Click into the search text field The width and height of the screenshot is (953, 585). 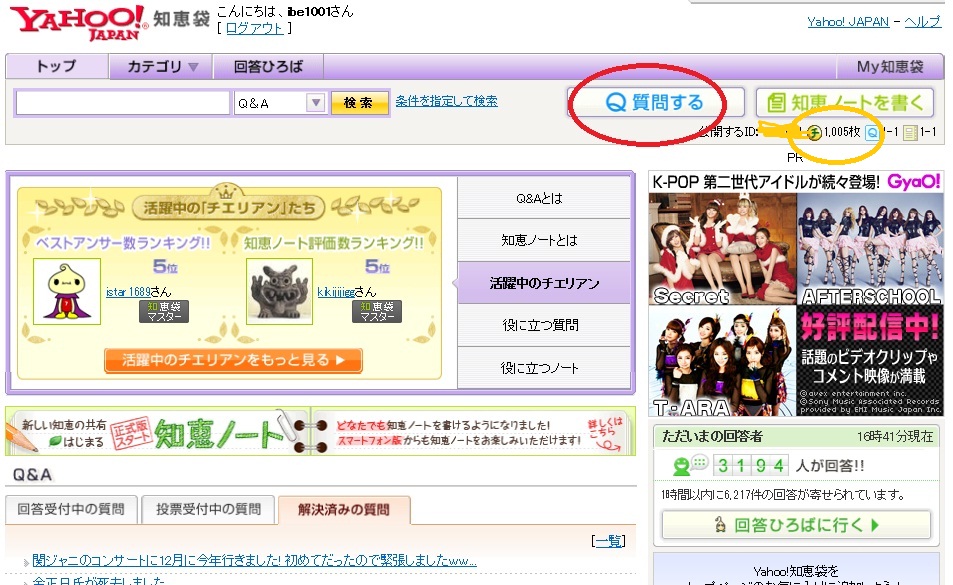tap(123, 103)
